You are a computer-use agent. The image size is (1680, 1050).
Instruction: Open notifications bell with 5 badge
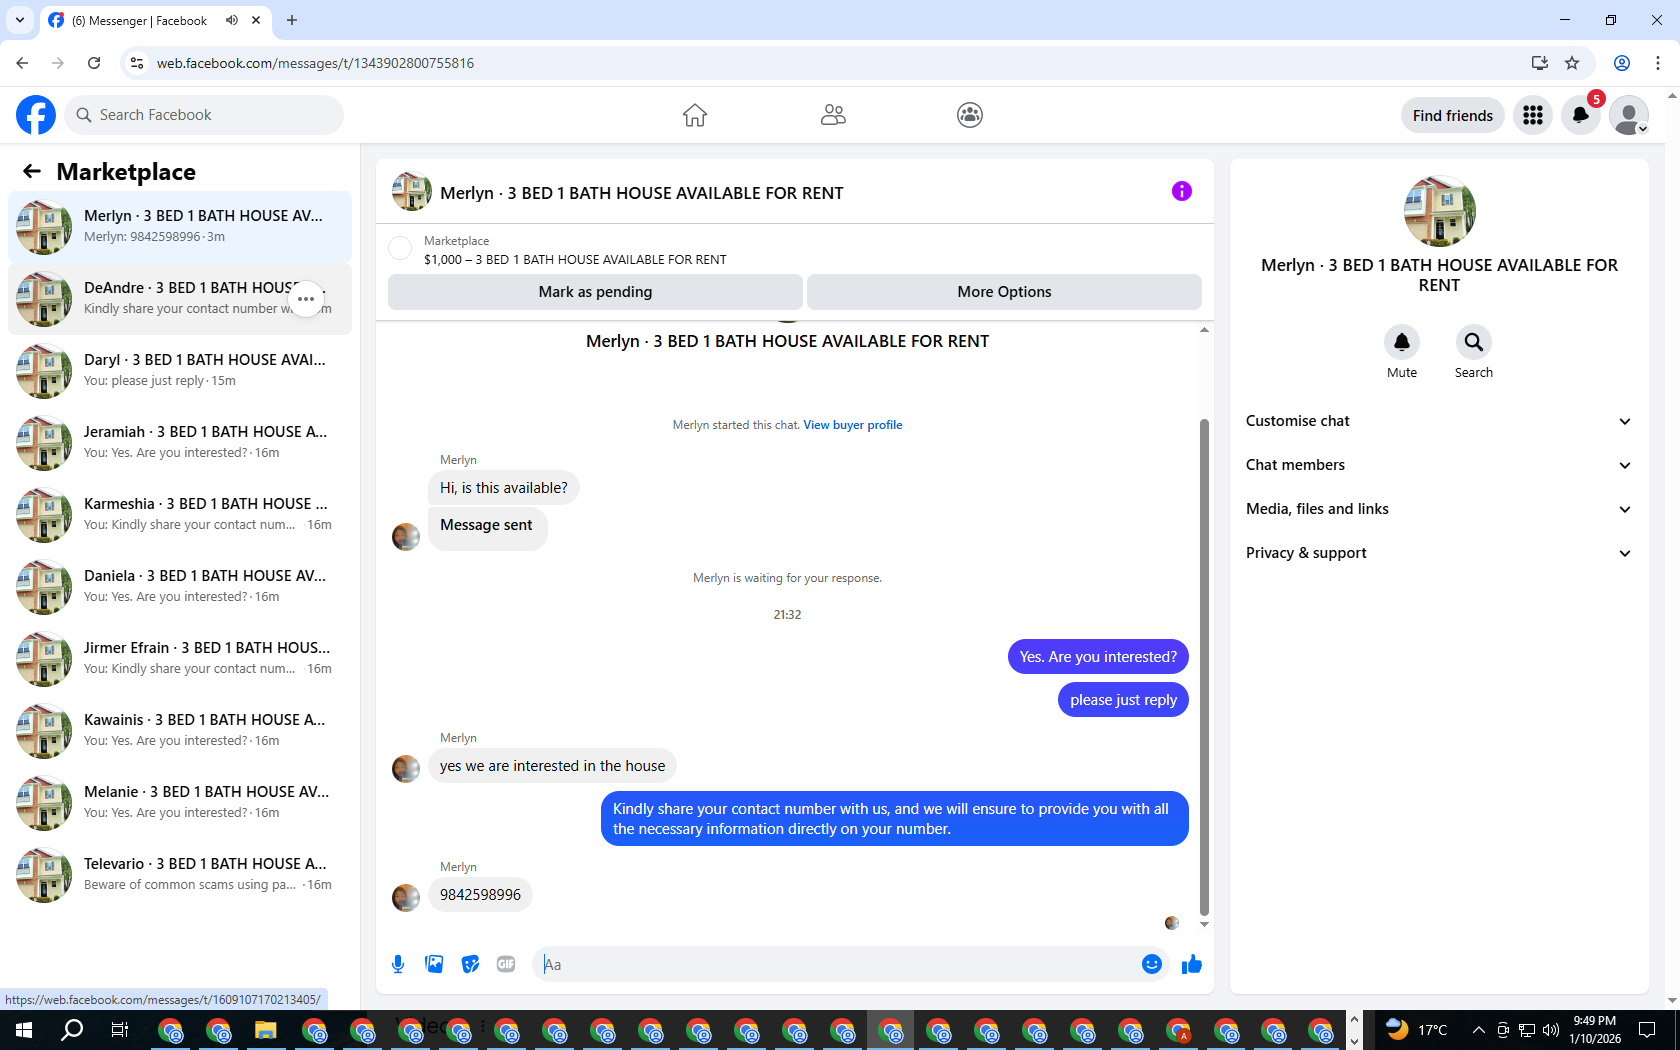coord(1581,115)
